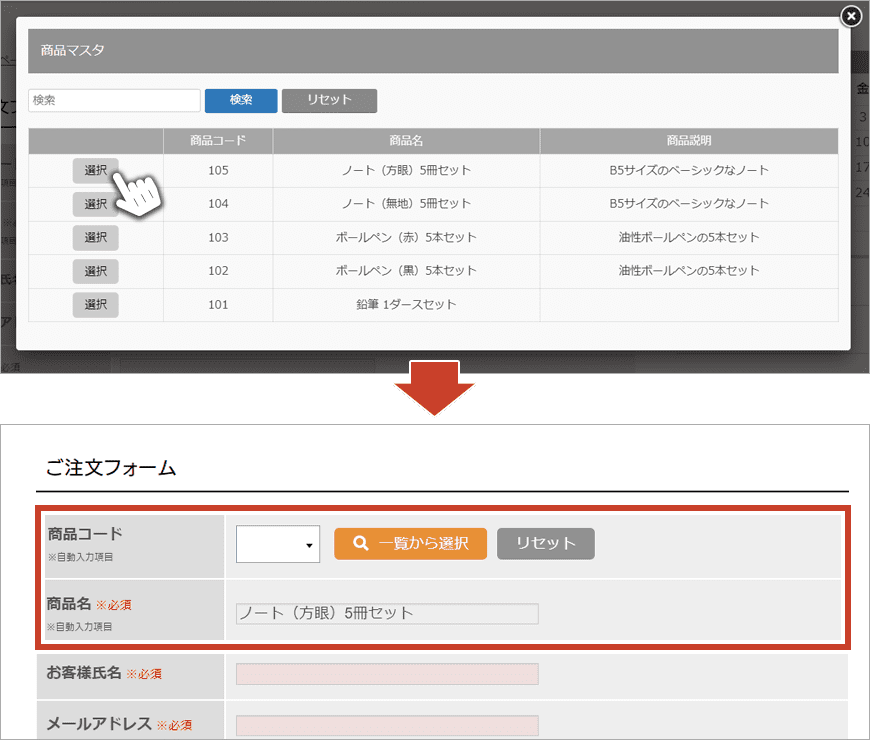The width and height of the screenshot is (870, 740).
Task: Click the お客様氏名 input field
Action: coord(387,674)
